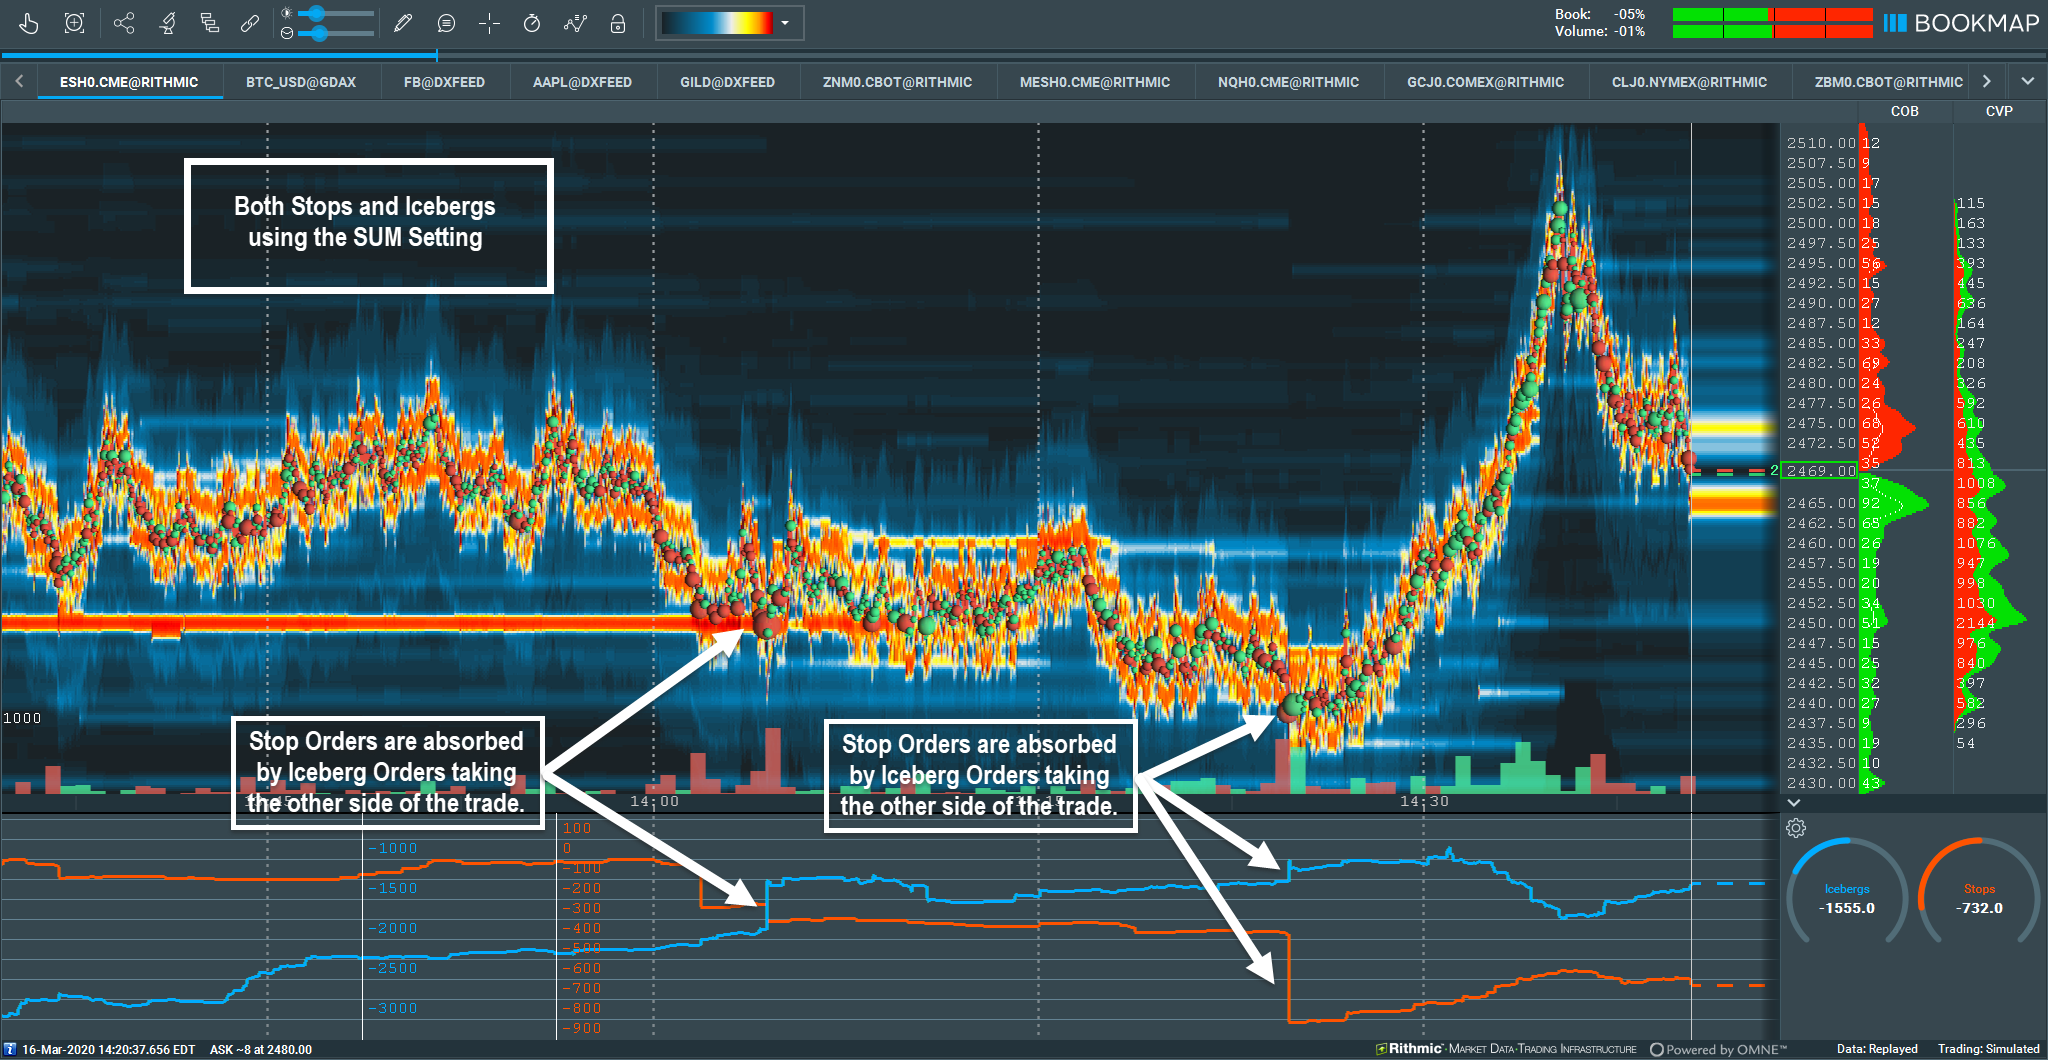Open the share/connections tool

[124, 23]
